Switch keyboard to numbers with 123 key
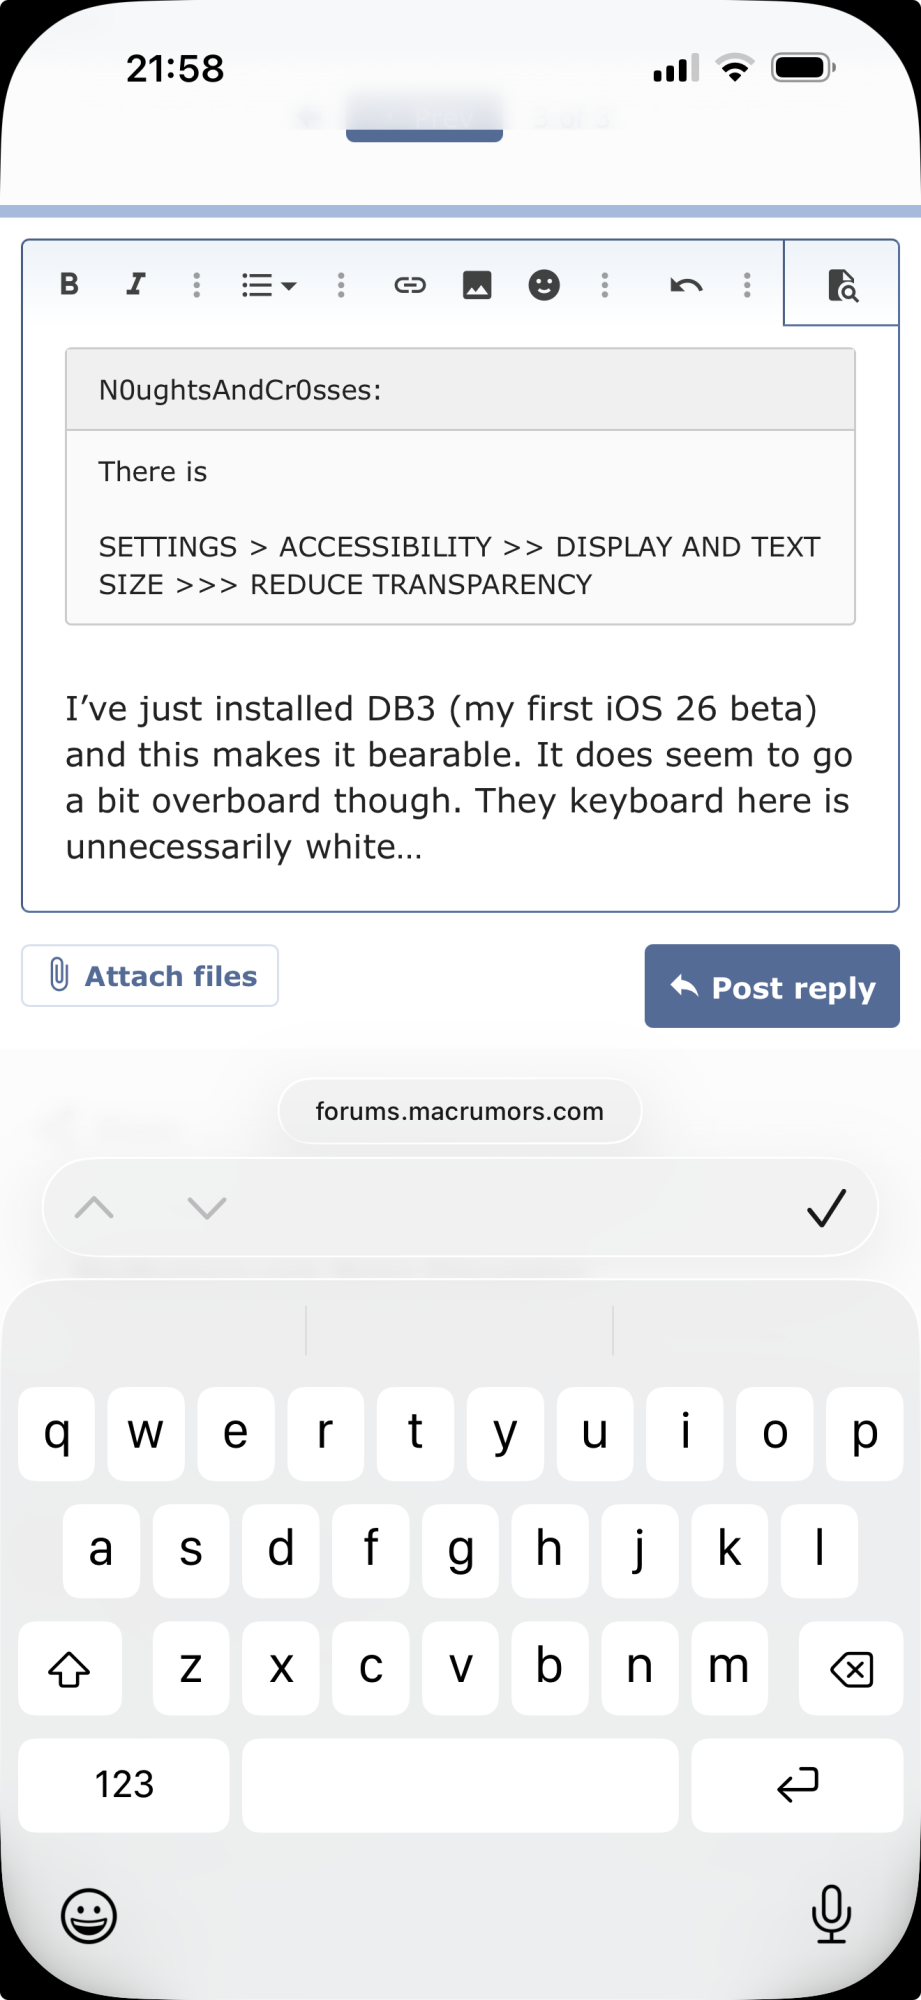The width and height of the screenshot is (921, 2000). (x=123, y=1785)
